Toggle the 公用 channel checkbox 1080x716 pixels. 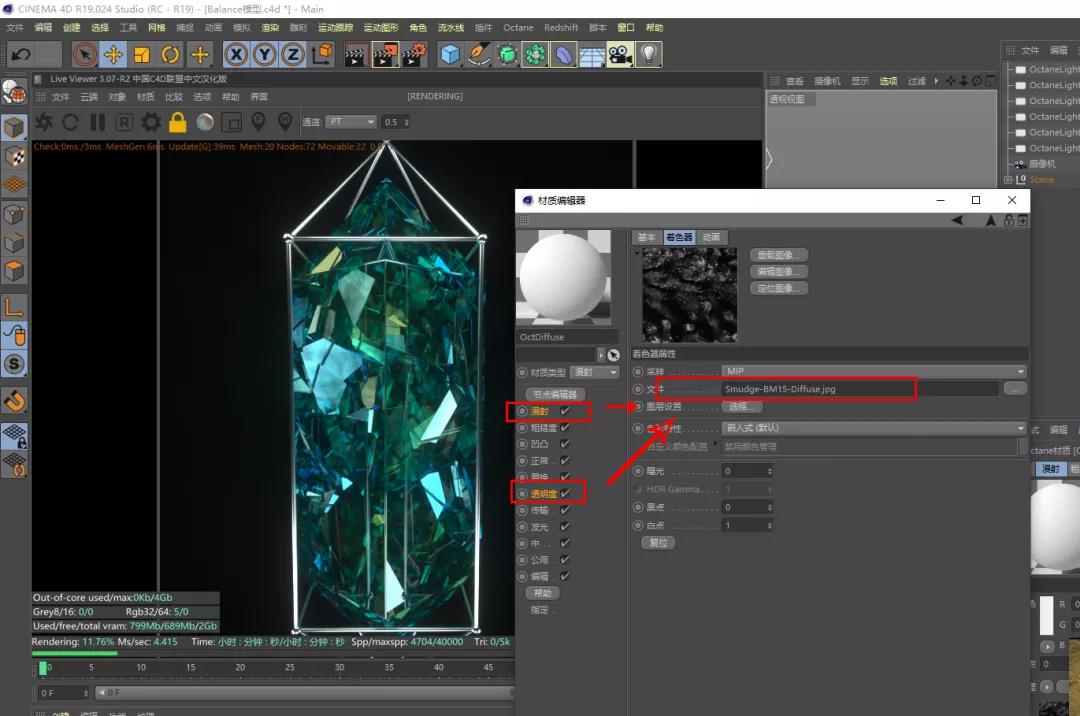(x=565, y=560)
